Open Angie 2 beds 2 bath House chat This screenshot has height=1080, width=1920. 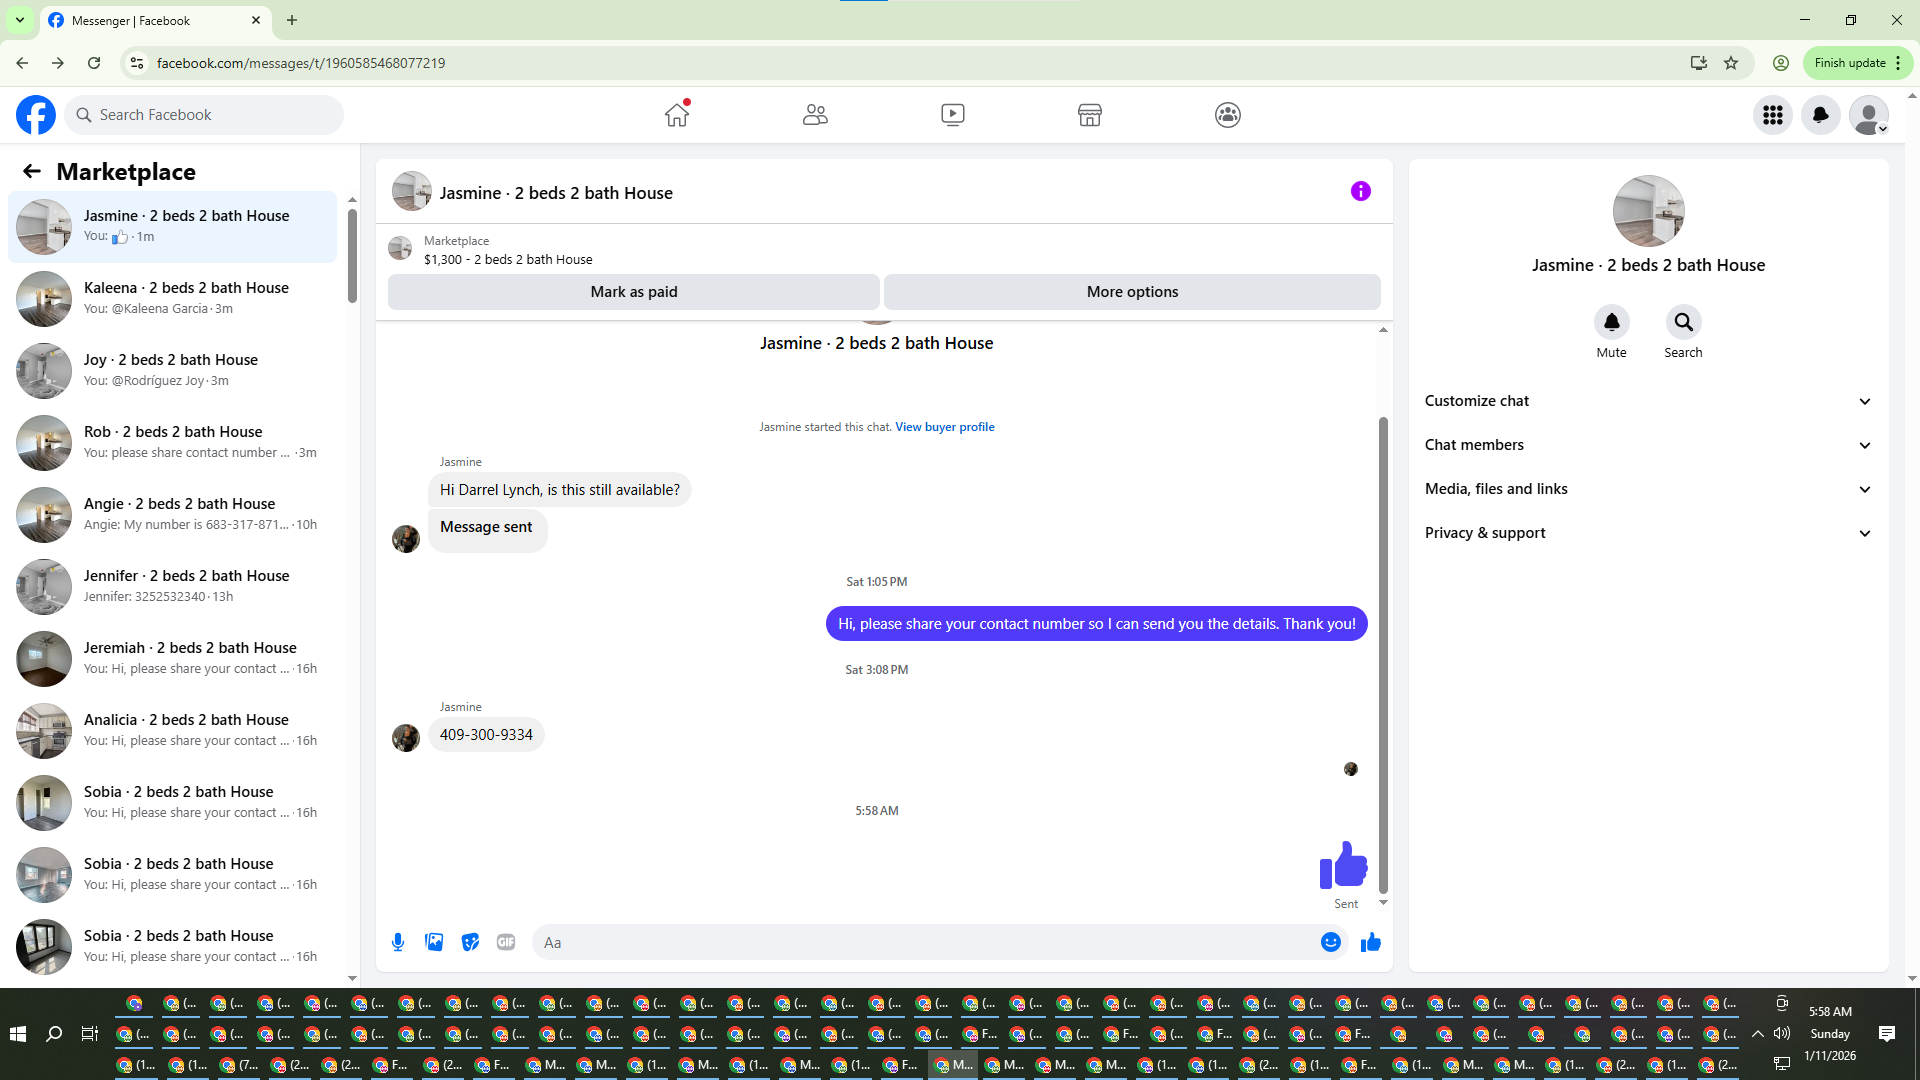173,514
